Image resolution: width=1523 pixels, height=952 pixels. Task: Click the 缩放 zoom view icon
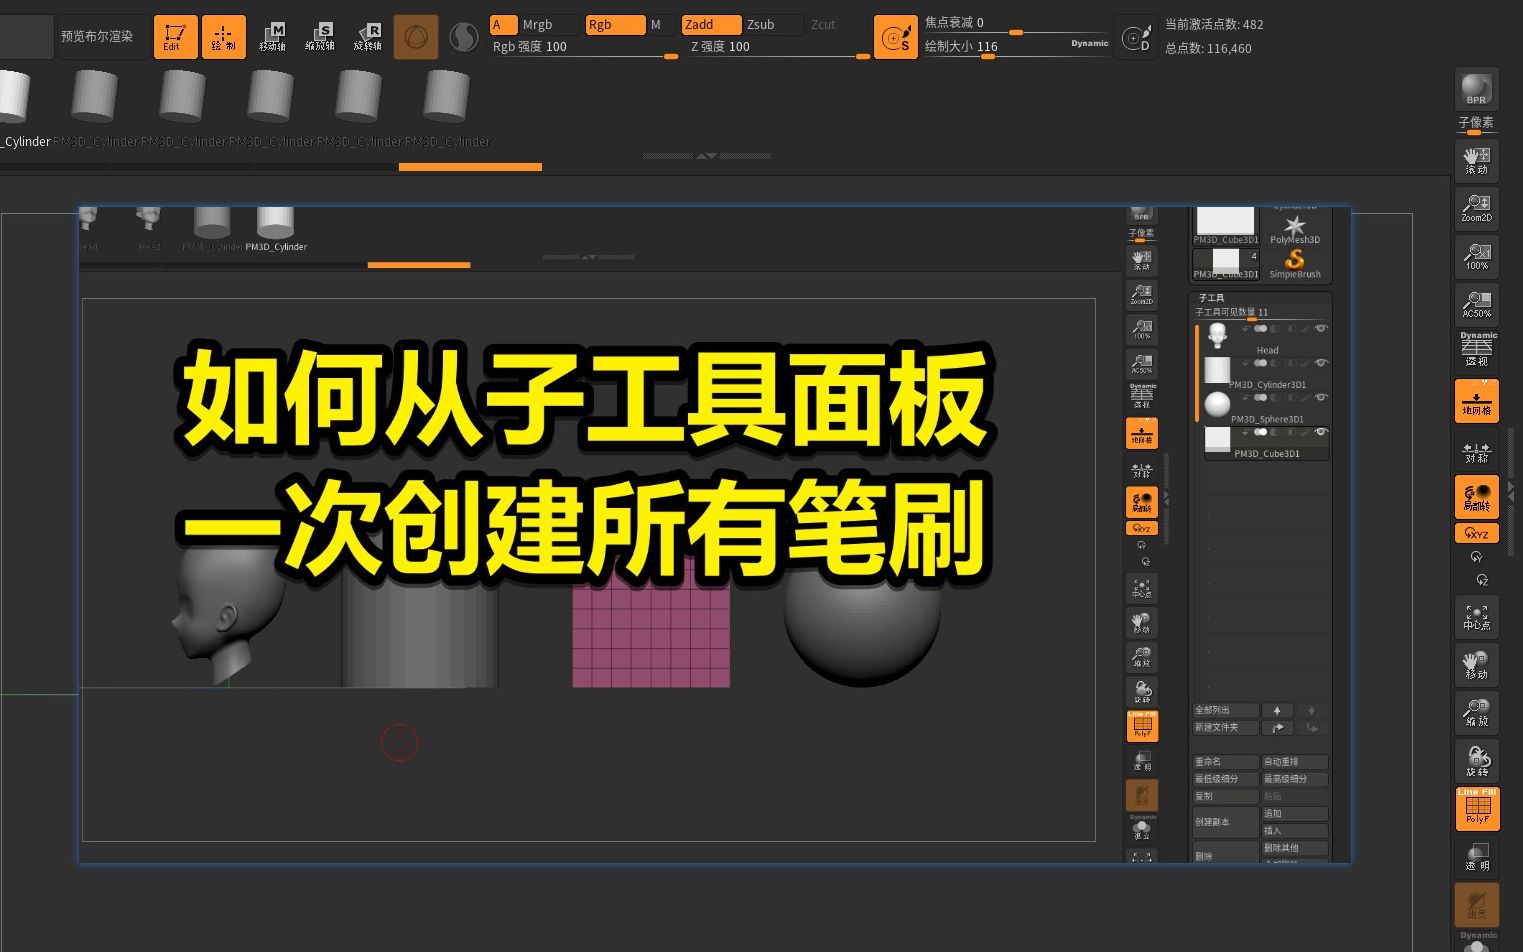(1477, 712)
